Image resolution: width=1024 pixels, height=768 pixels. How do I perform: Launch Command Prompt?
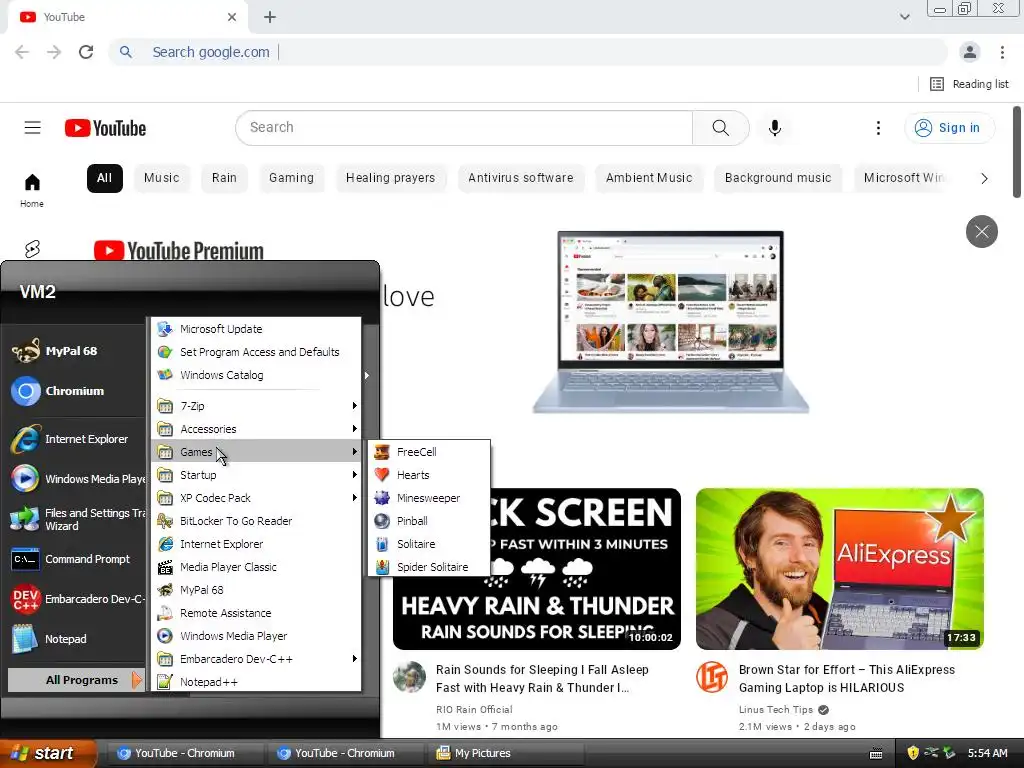[x=75, y=559]
